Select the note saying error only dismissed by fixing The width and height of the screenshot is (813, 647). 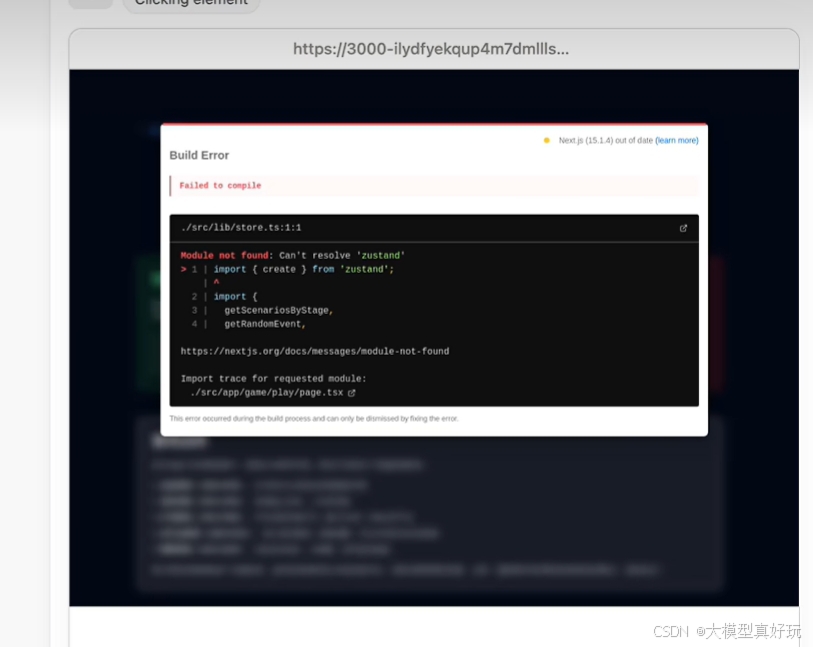click(314, 418)
